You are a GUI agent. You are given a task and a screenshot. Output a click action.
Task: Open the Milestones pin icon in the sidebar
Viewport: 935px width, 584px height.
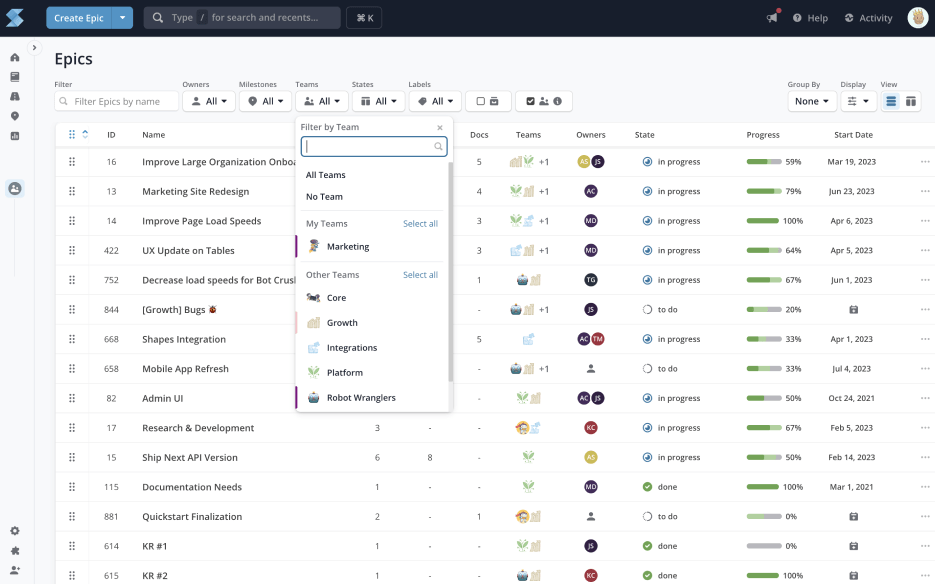15,116
